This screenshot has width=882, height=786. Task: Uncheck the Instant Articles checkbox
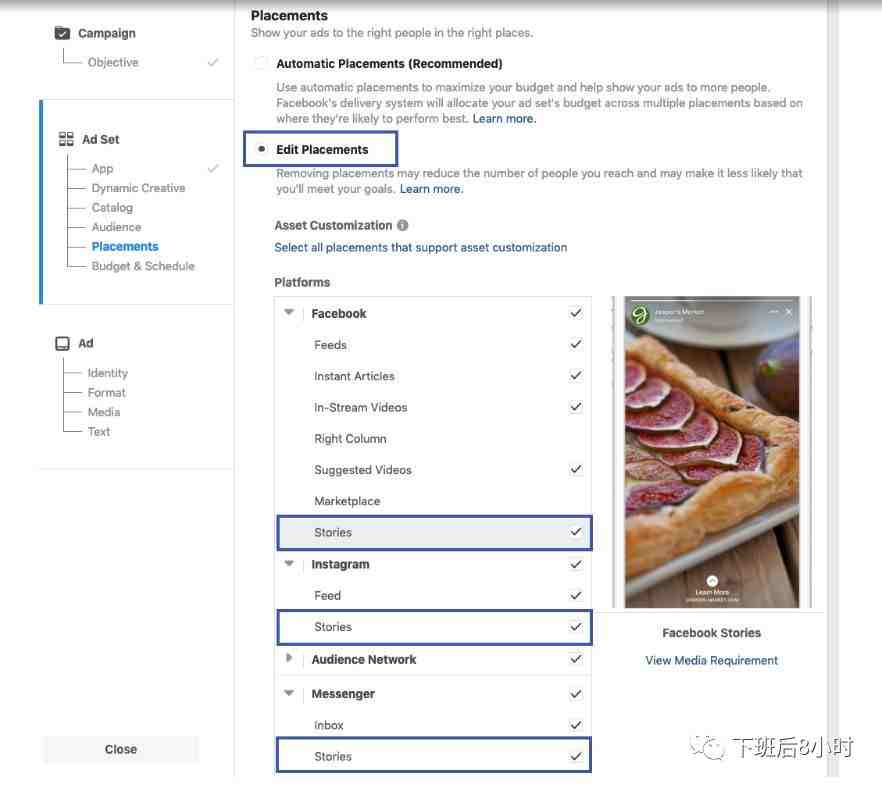point(576,376)
